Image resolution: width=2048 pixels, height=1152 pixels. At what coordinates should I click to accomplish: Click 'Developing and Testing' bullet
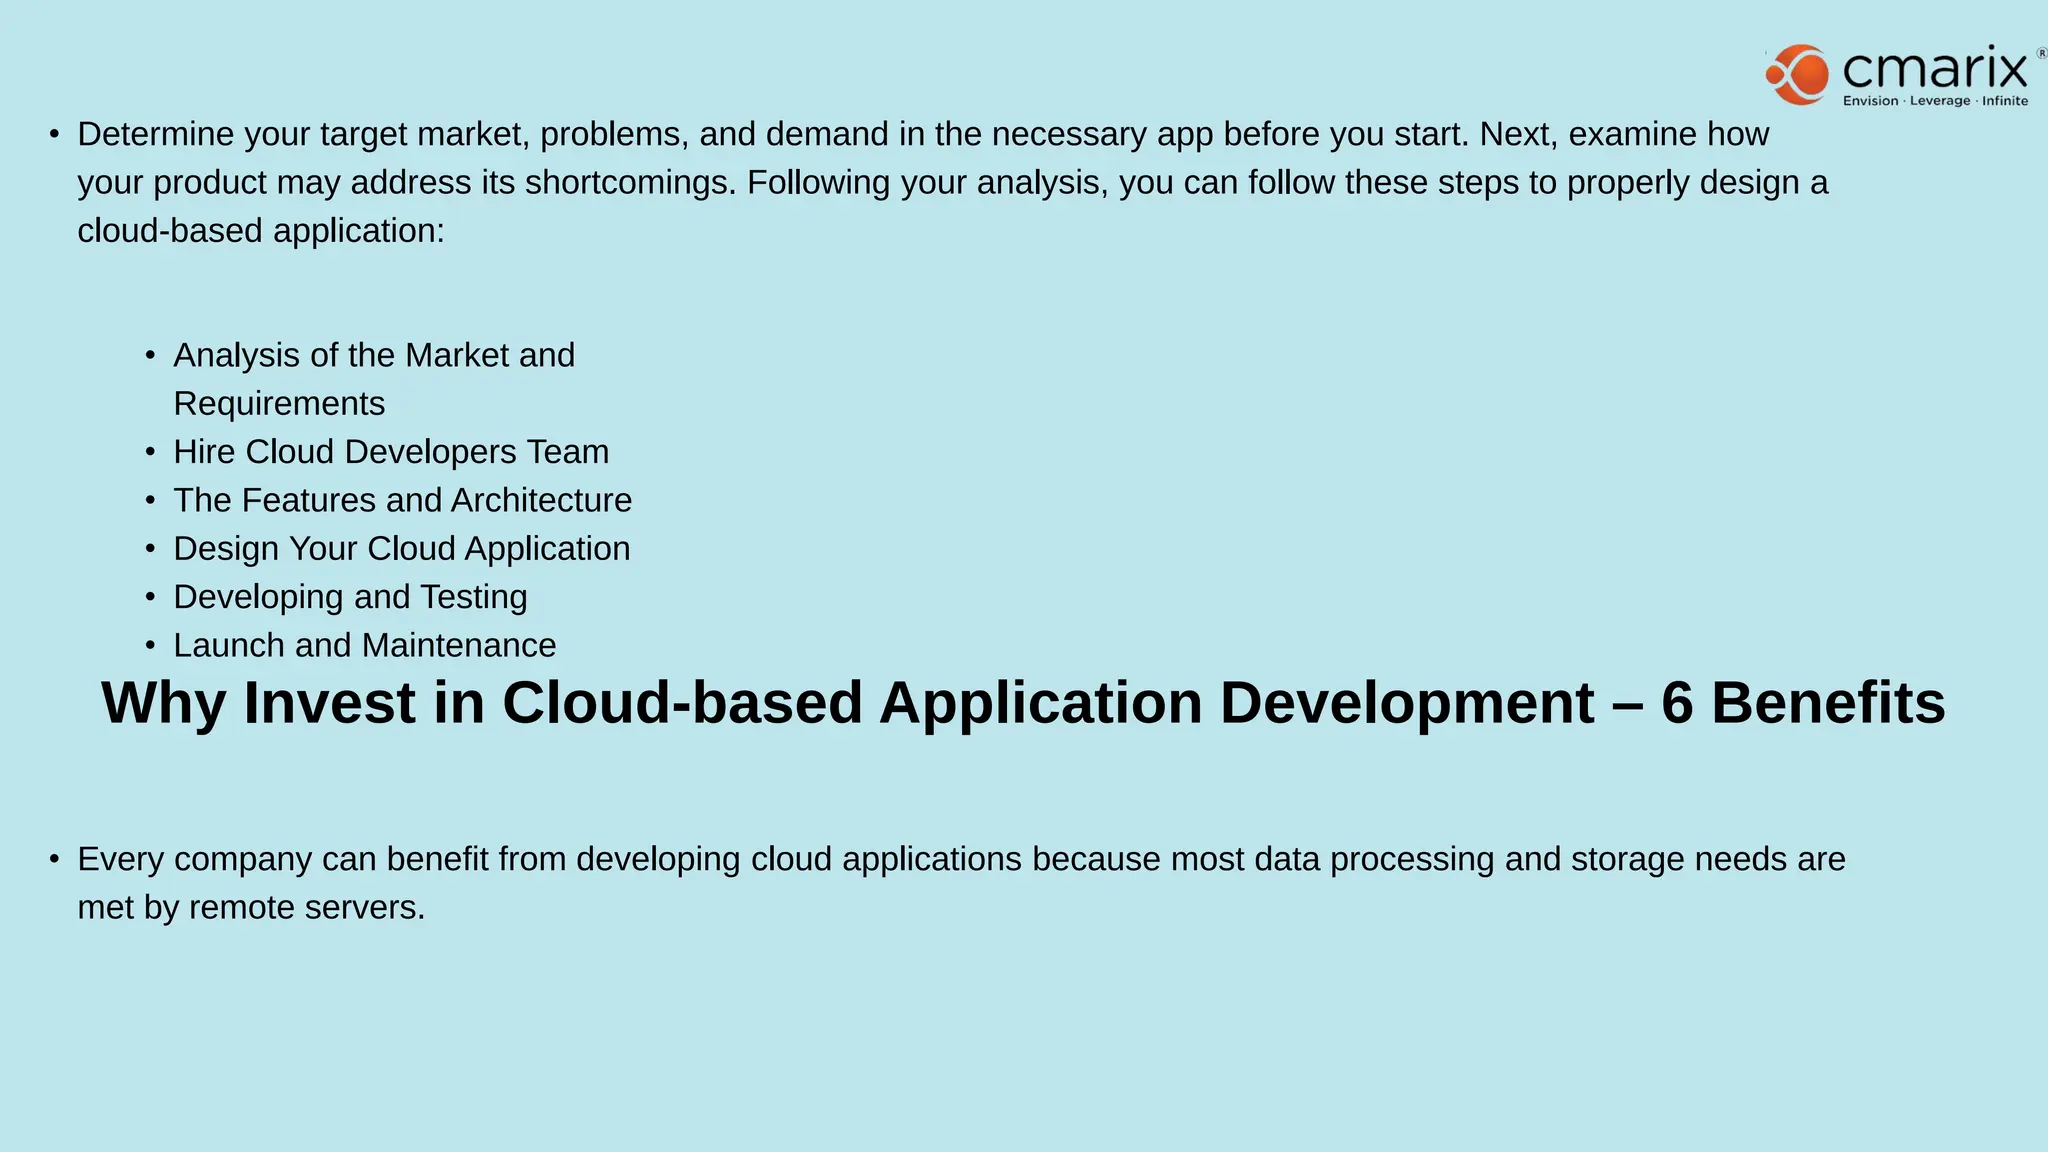point(350,597)
